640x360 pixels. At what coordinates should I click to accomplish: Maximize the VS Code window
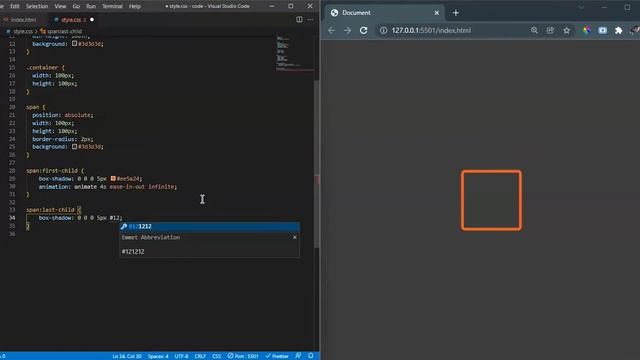[291, 6]
